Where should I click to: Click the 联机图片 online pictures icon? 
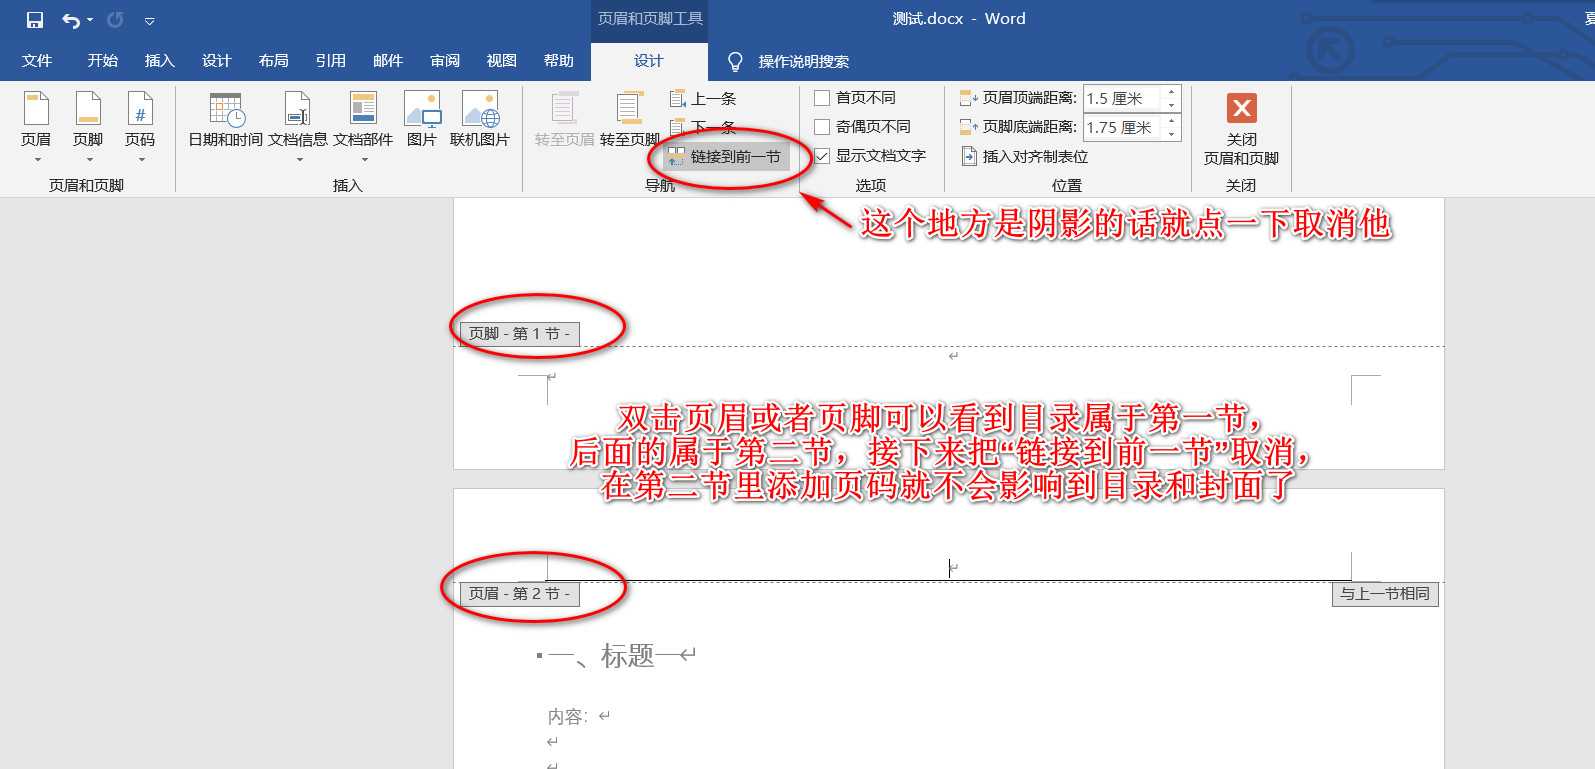480,109
